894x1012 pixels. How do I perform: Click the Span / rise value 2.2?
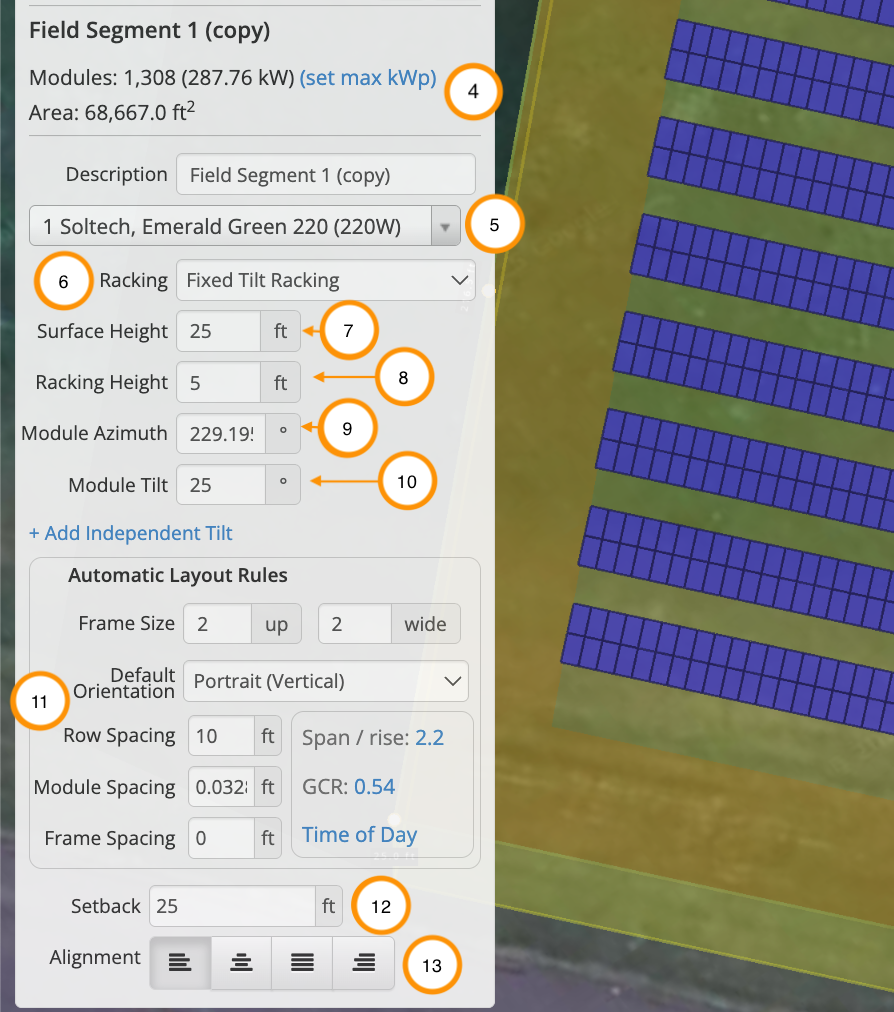point(431,738)
